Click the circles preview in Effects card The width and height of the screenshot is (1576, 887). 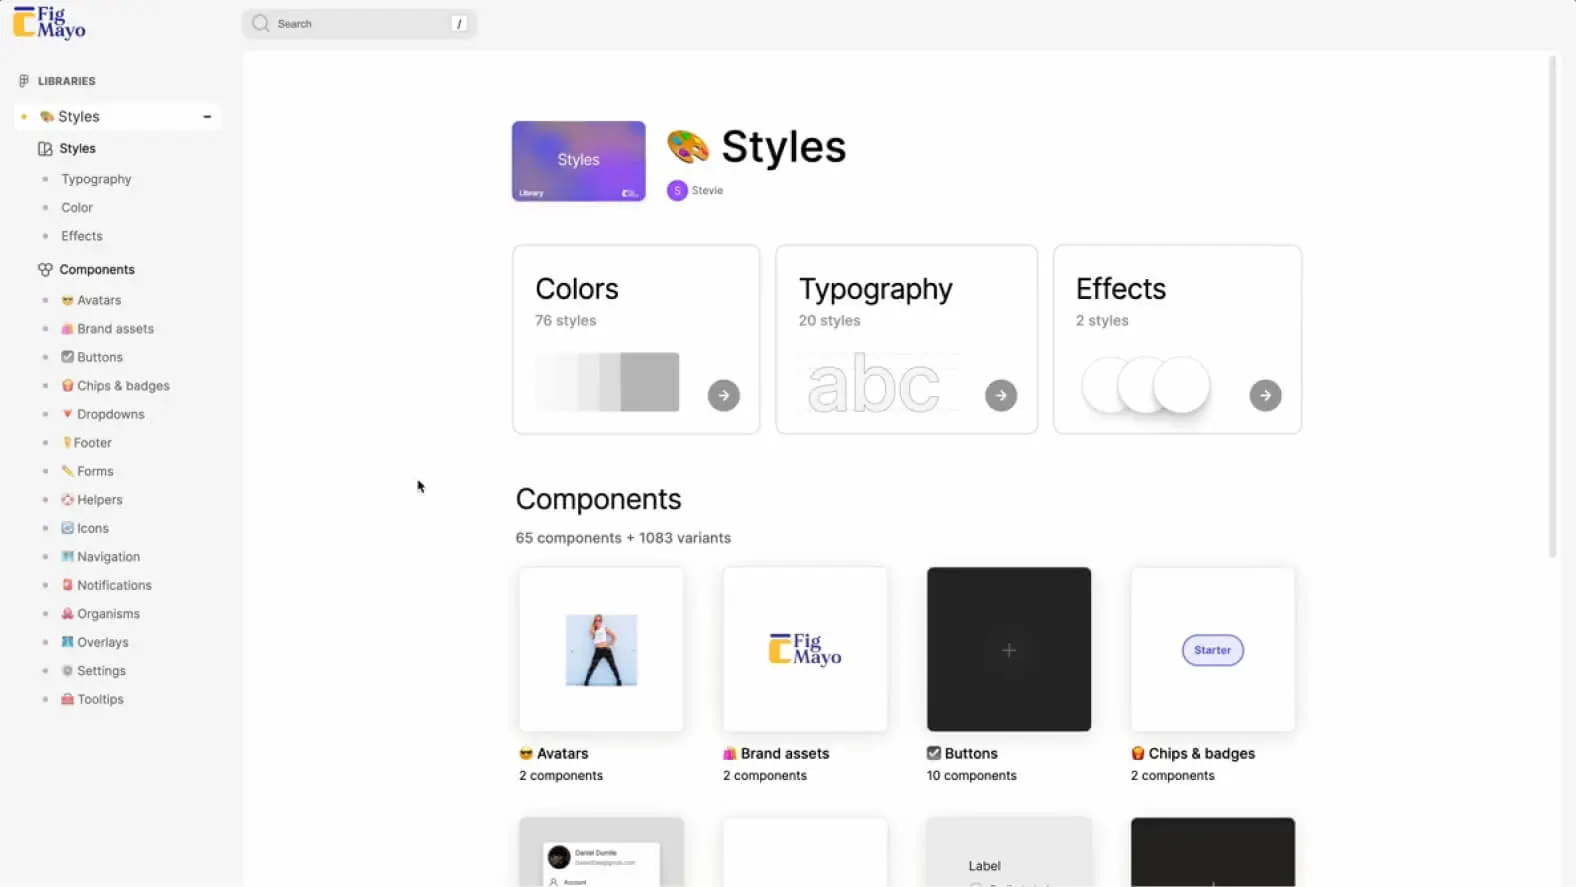tap(1146, 385)
